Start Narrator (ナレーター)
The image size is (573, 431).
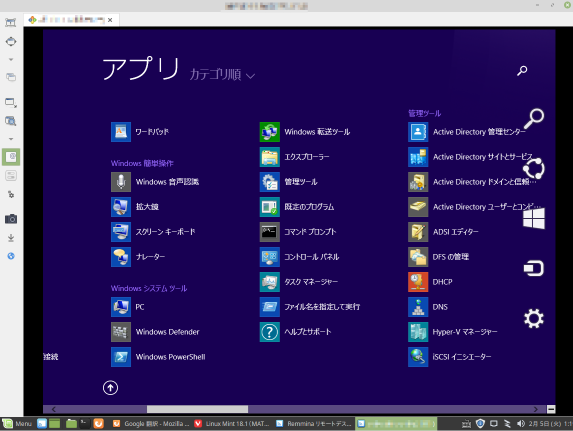[138, 257]
